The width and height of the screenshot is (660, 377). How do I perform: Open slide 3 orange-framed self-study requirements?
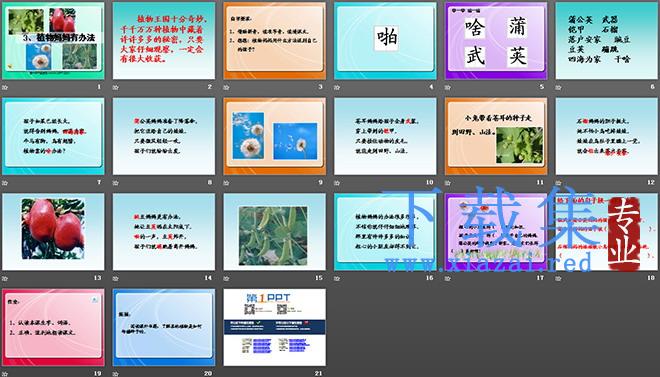tap(274, 41)
